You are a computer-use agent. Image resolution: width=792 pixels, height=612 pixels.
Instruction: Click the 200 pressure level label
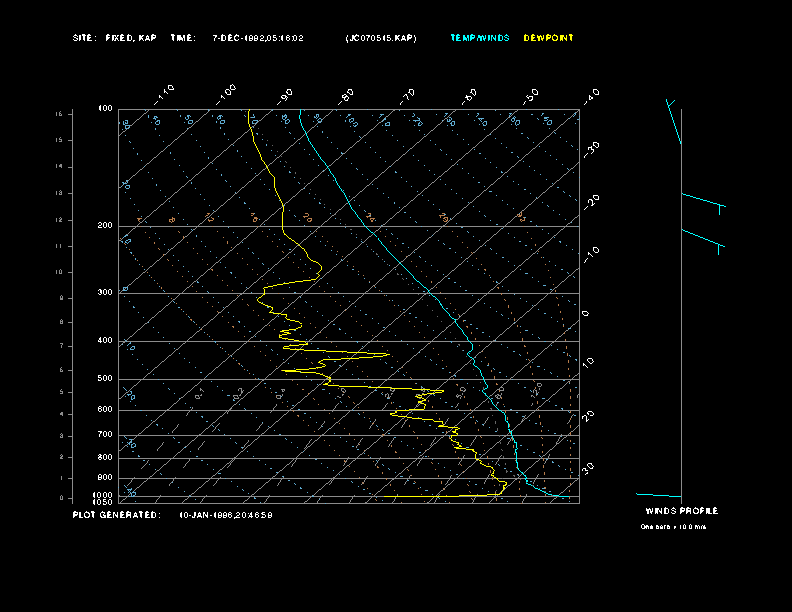(x=105, y=226)
